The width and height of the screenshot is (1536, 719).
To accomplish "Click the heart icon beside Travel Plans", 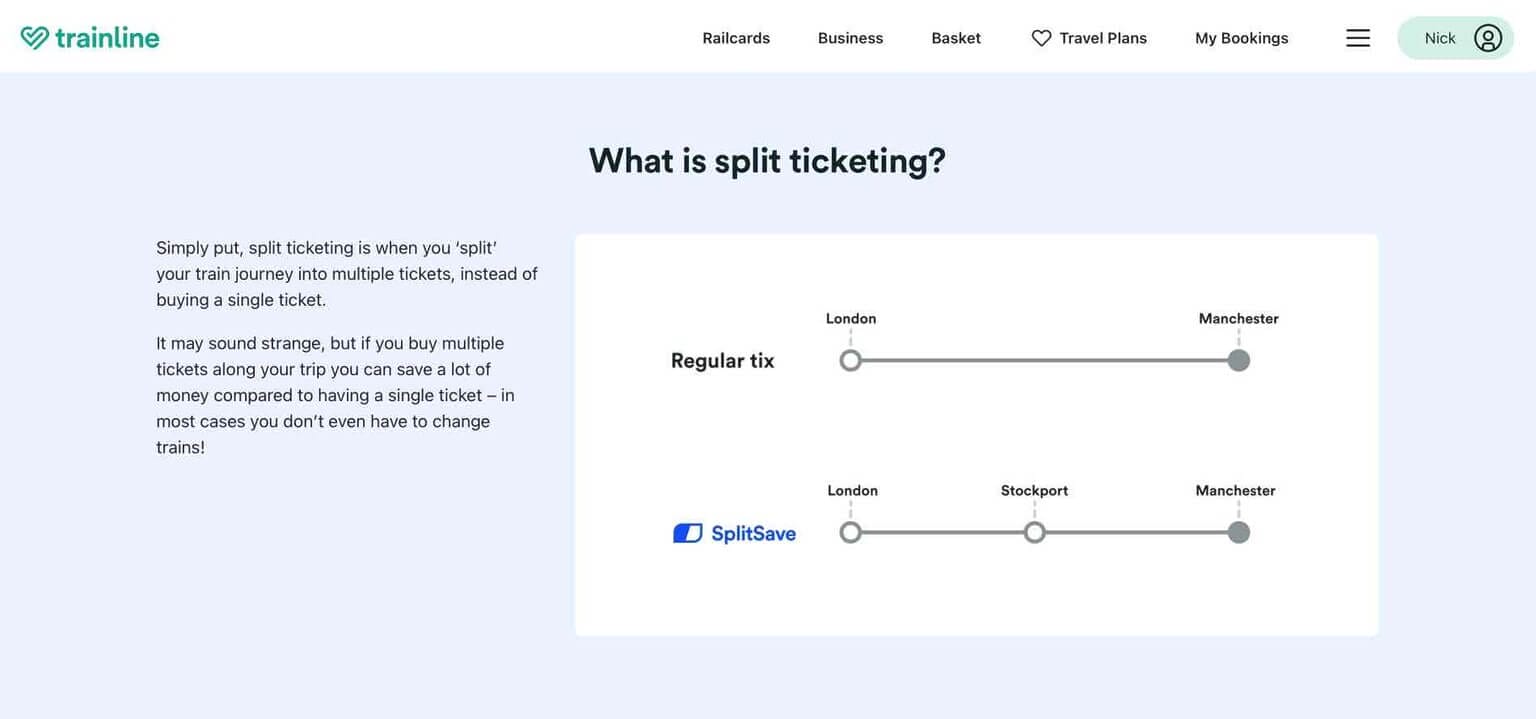I will click(x=1041, y=37).
